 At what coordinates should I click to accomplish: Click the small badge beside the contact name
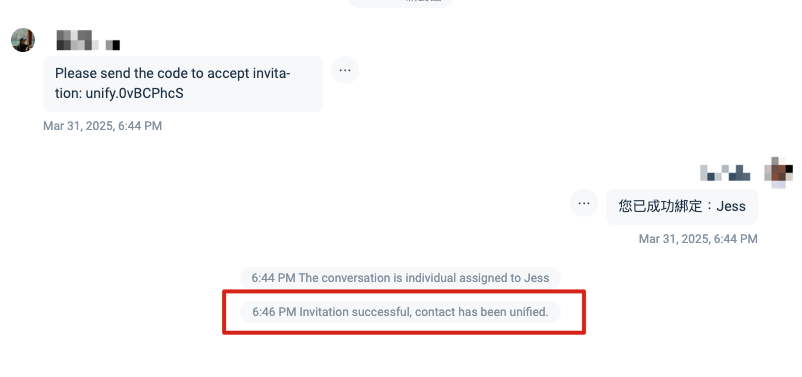pos(113,45)
